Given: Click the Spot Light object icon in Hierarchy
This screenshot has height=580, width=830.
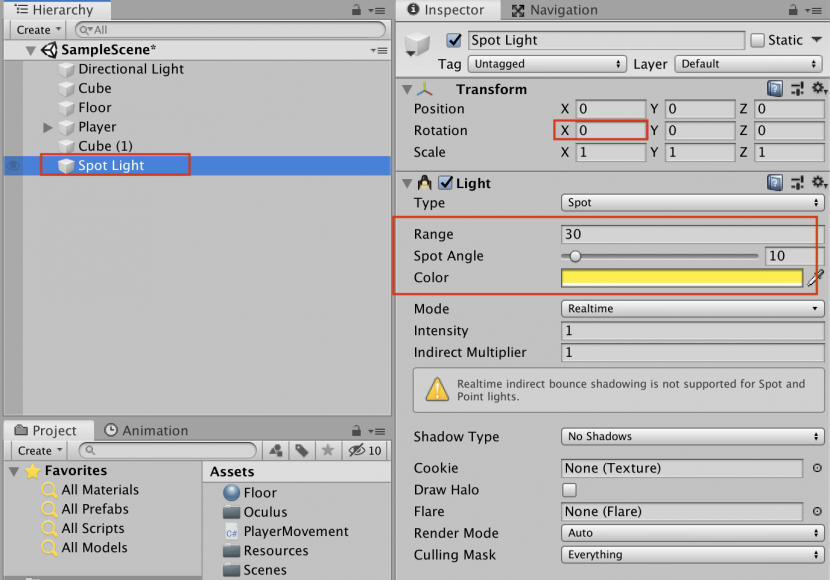Looking at the screenshot, I should pos(65,164).
